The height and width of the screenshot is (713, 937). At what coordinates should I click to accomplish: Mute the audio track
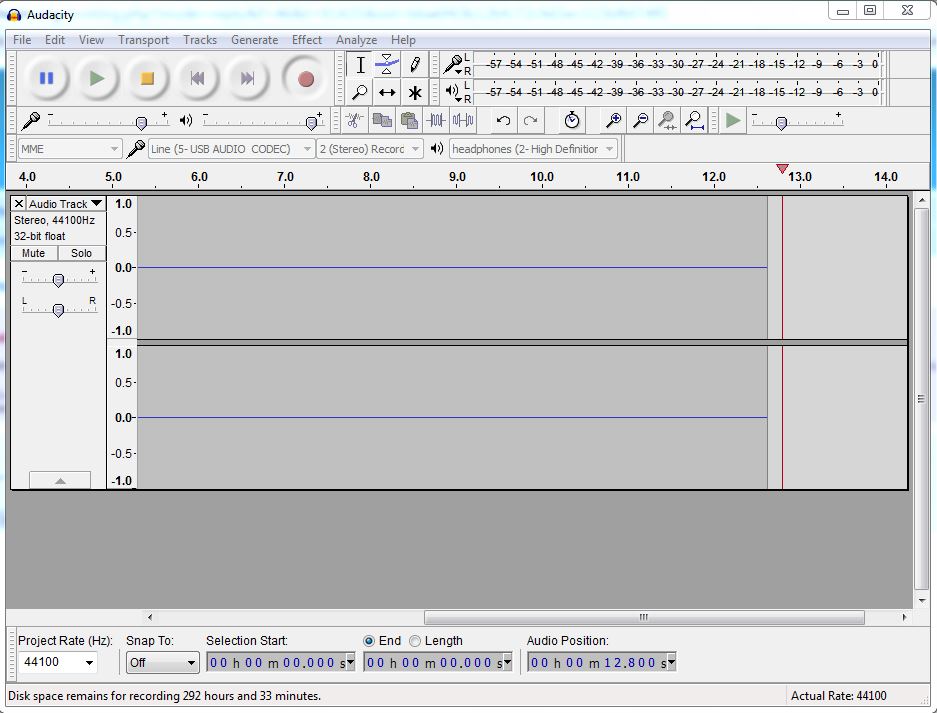(33, 253)
